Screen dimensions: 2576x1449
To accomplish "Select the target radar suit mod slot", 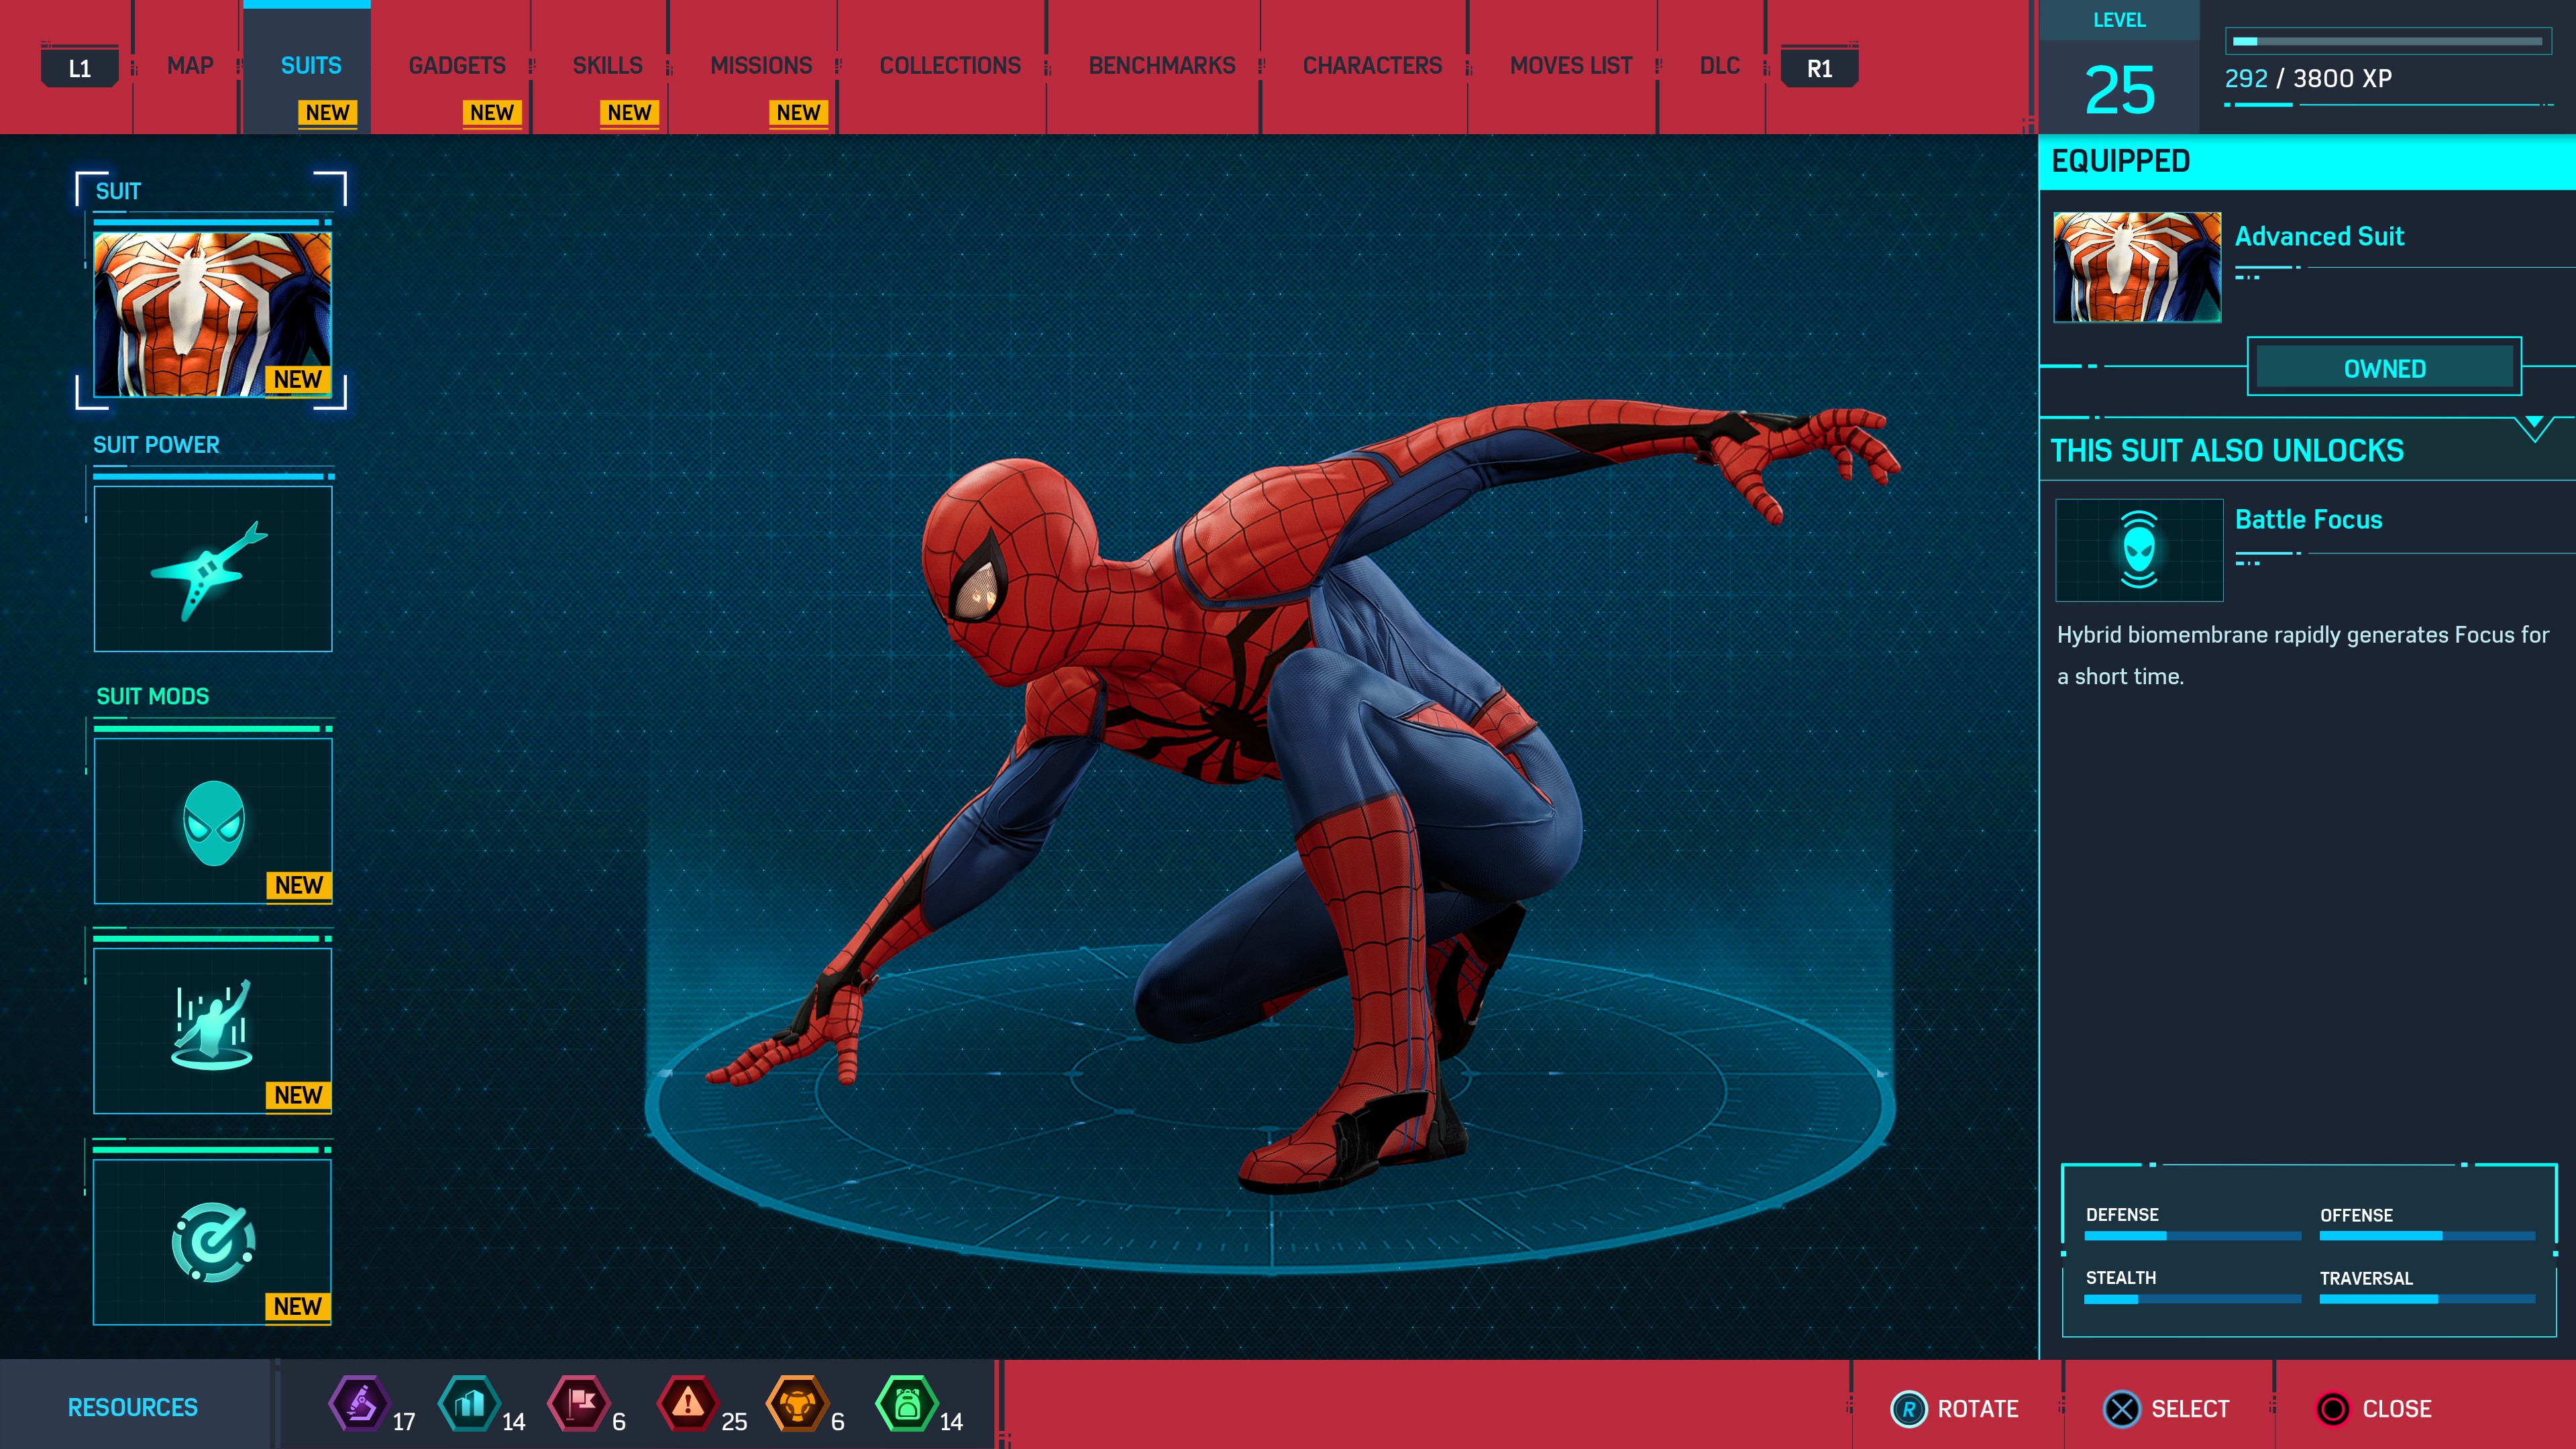I will tap(212, 1242).
